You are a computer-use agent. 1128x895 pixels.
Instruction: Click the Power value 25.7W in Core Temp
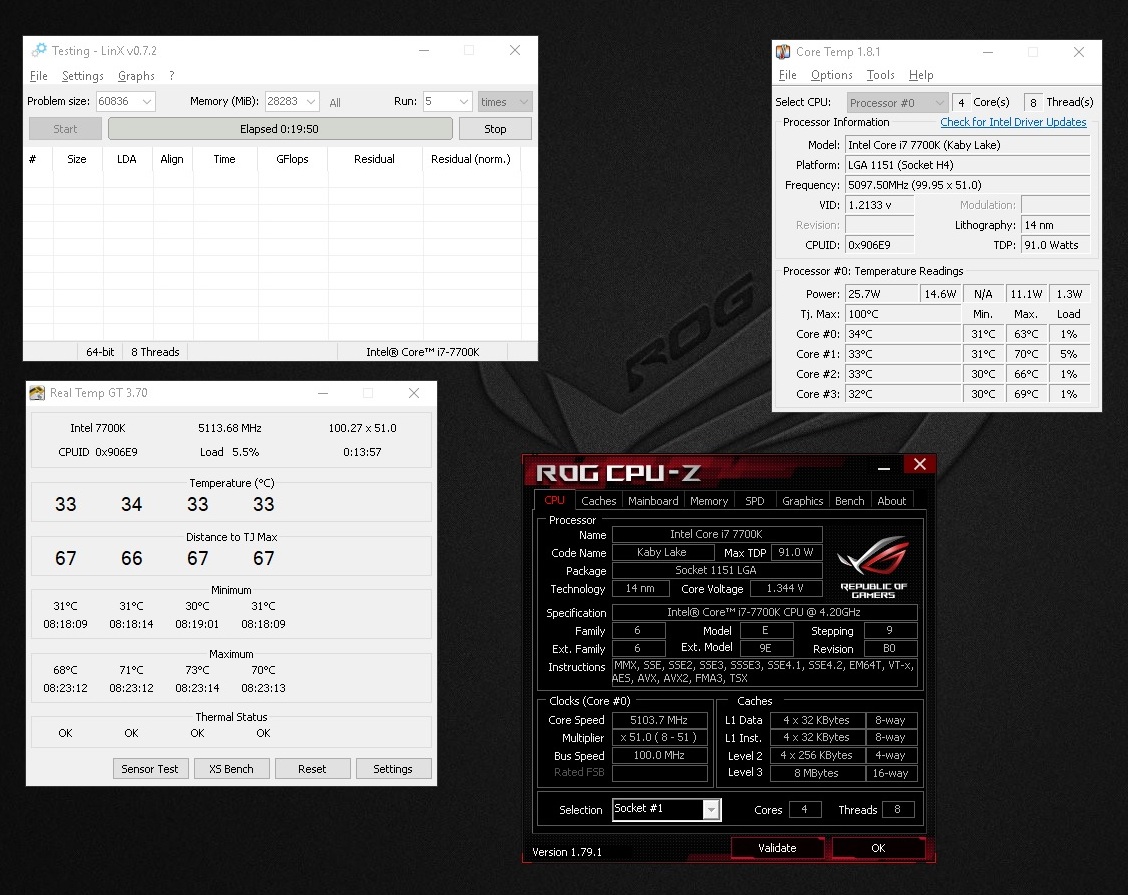(881, 294)
